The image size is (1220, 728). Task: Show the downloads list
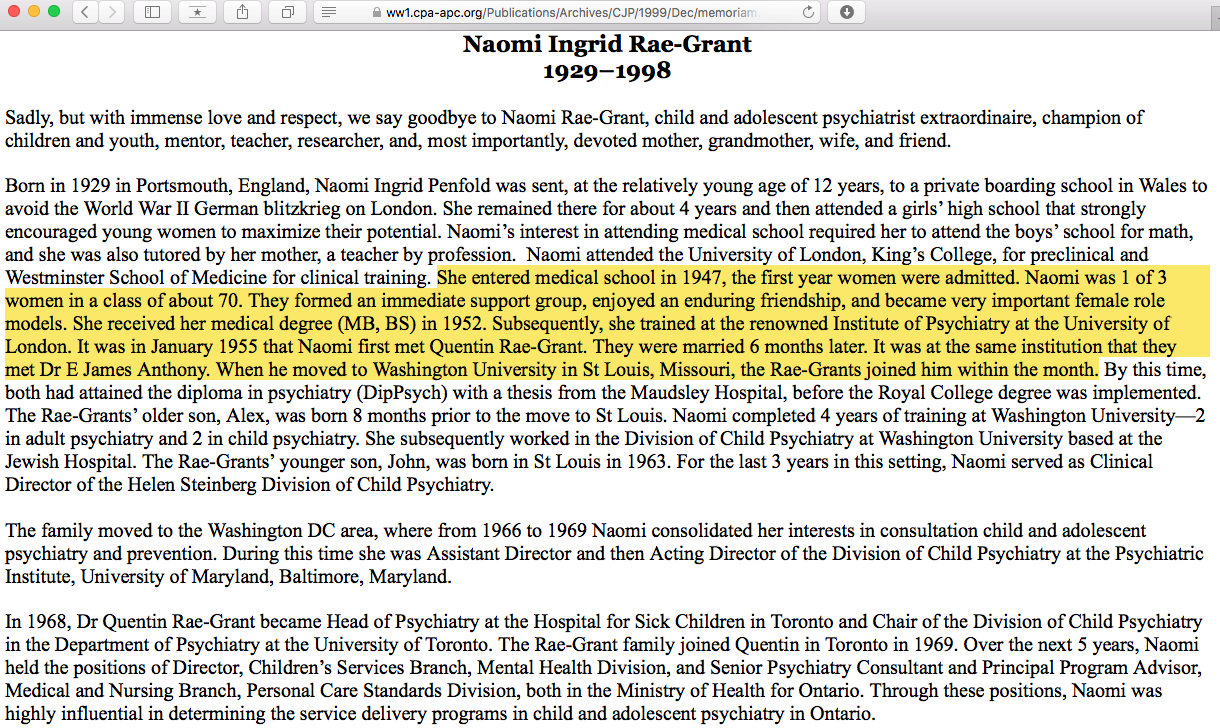pyautogui.click(x=847, y=12)
